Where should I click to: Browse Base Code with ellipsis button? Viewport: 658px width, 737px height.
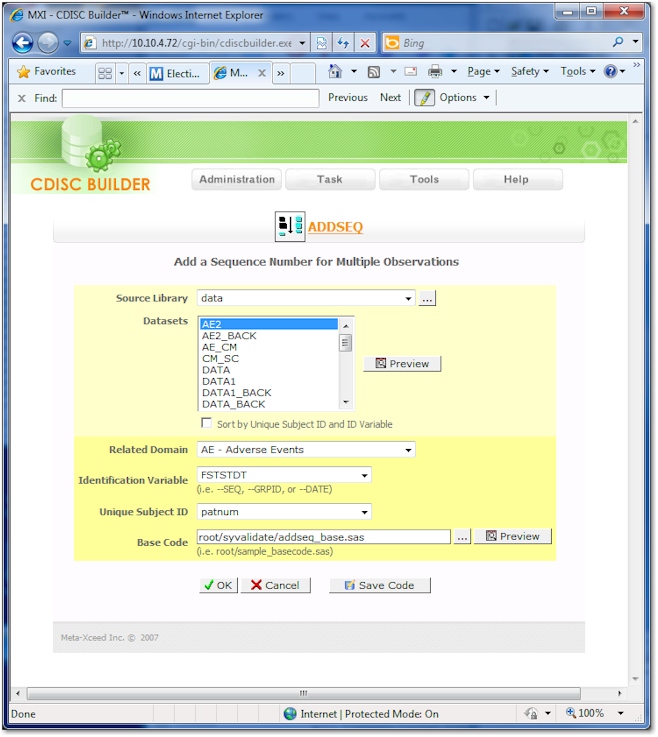pyautogui.click(x=462, y=537)
